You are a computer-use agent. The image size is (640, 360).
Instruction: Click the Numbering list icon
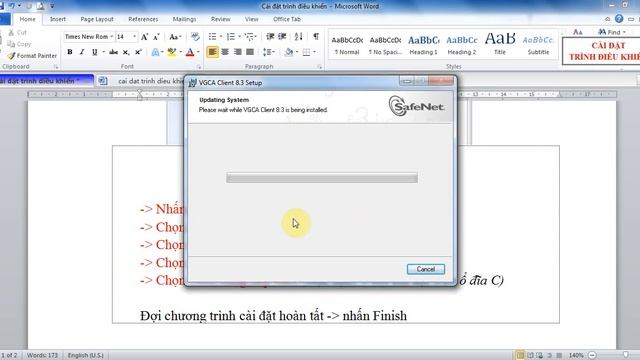click(x=231, y=37)
